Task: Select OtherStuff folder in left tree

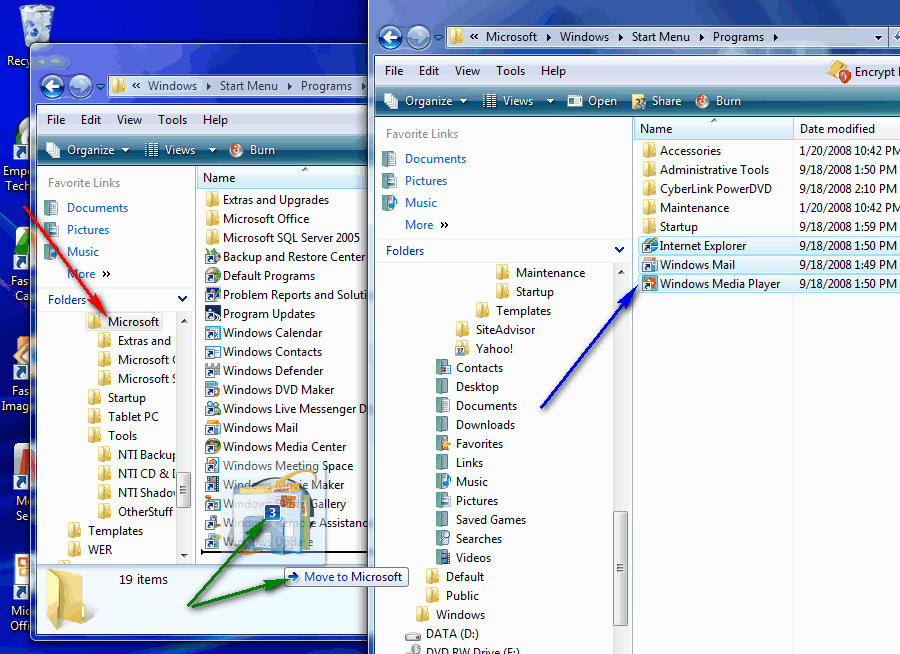Action: coord(135,512)
